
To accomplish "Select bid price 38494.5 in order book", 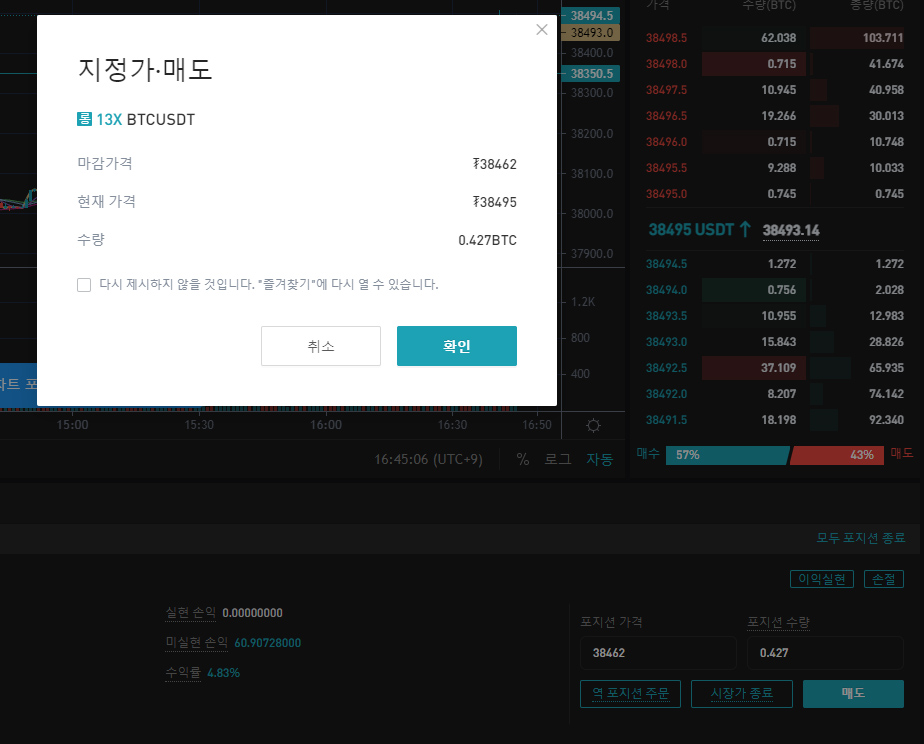I will coord(666,264).
